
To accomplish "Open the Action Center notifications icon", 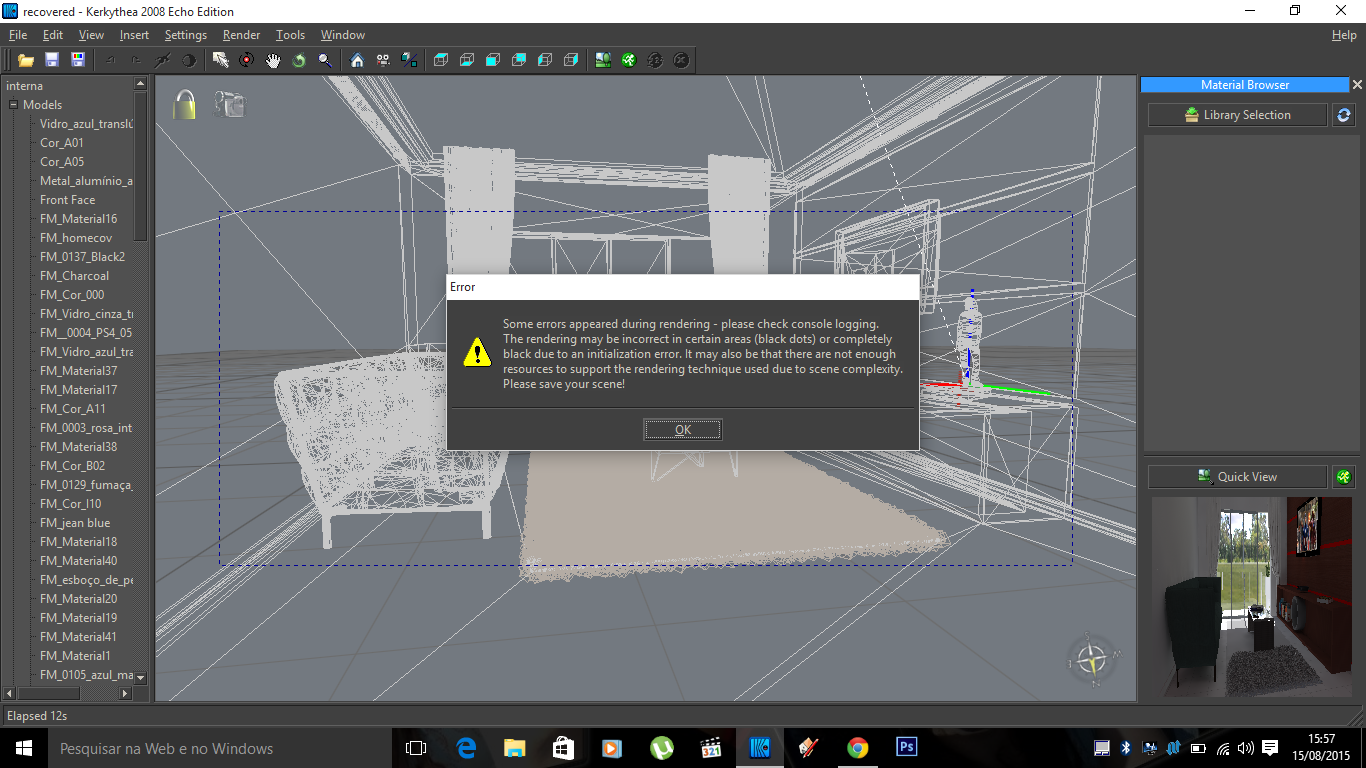I will (x=1270, y=748).
